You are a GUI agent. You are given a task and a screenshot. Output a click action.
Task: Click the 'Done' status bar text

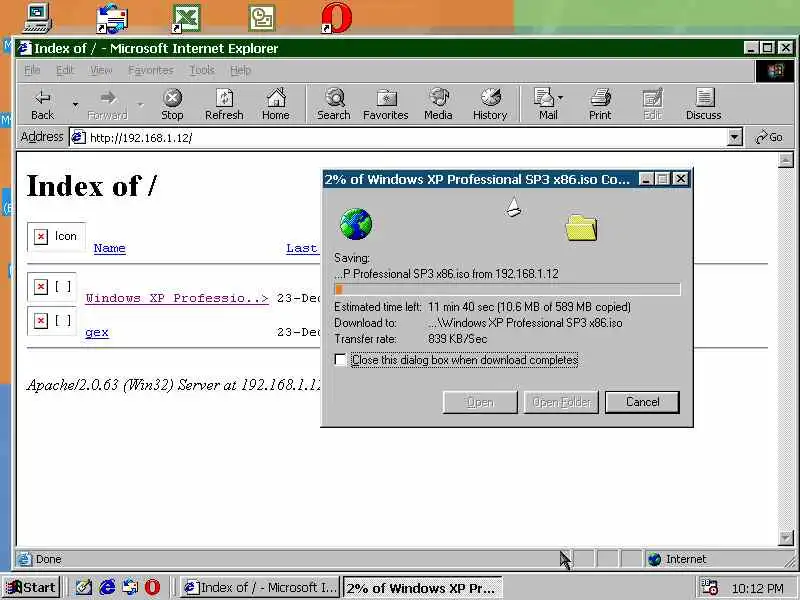[48, 559]
